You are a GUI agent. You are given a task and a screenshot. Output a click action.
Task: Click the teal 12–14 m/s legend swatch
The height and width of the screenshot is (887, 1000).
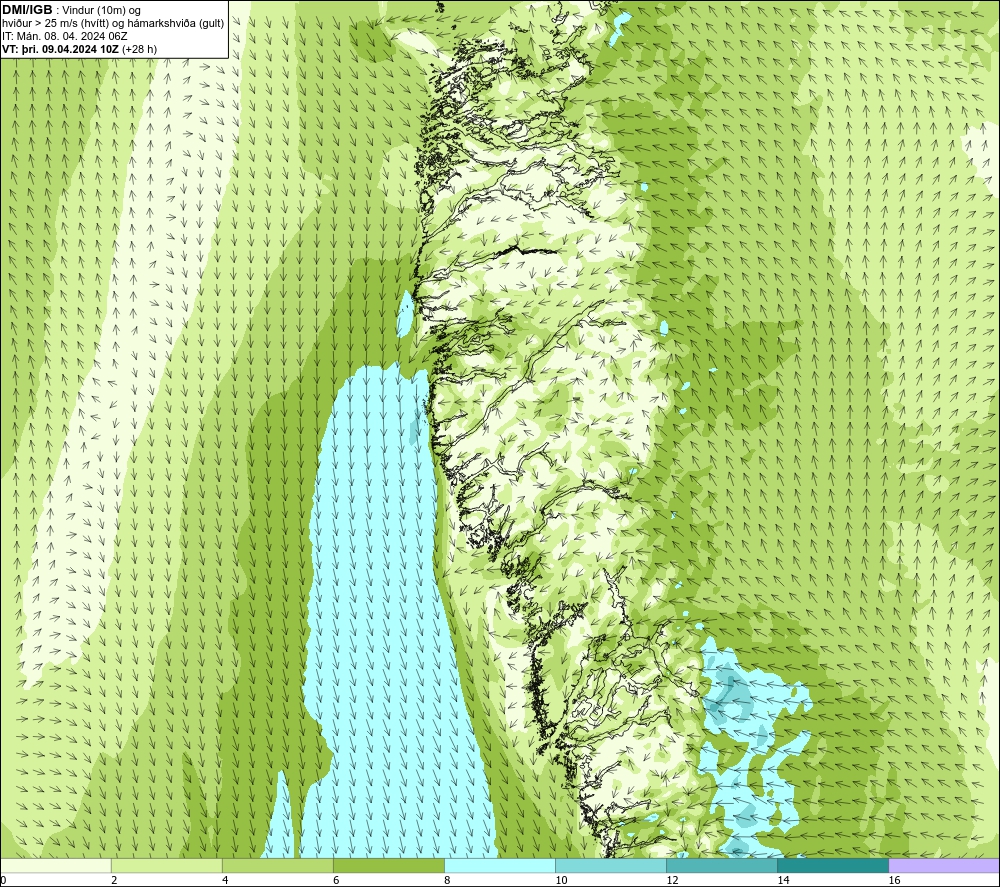(722, 865)
